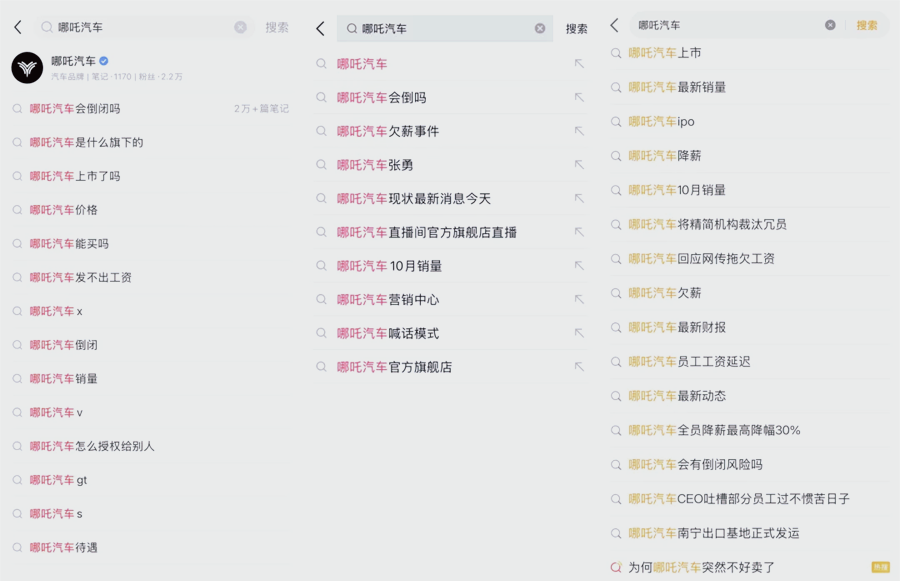The image size is (900, 581).
Task: Choose suggestion 哪吒汽车 v
Action: click(x=56, y=413)
